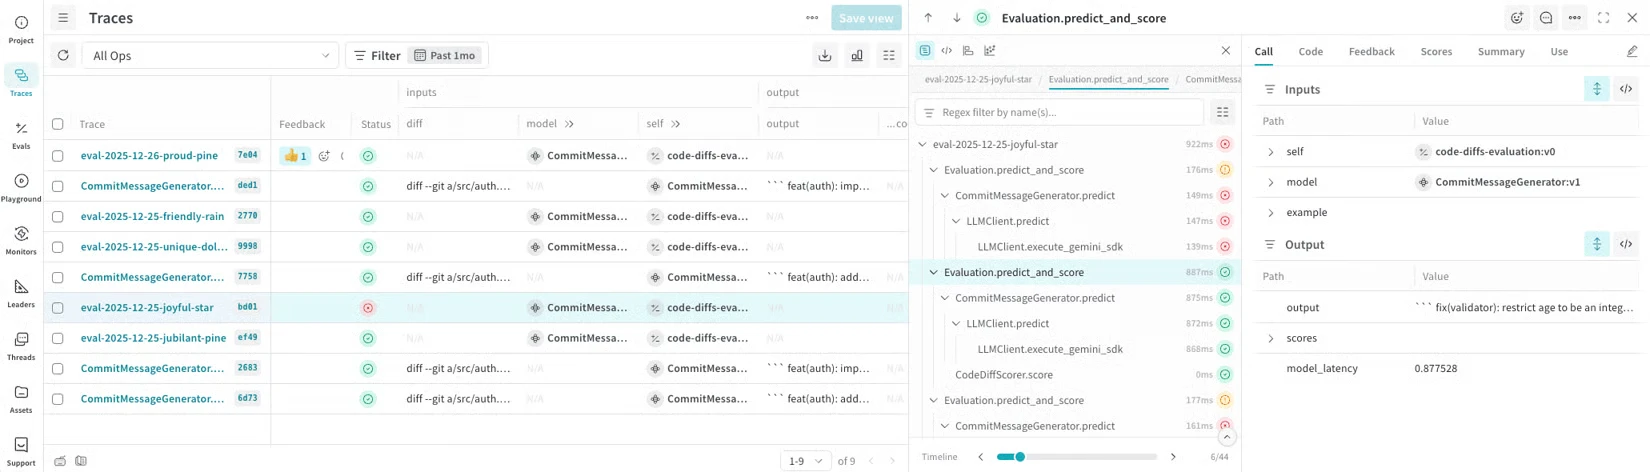This screenshot has width=1650, height=472.
Task: Expand the scores row in Output
Action: [x=1271, y=338]
